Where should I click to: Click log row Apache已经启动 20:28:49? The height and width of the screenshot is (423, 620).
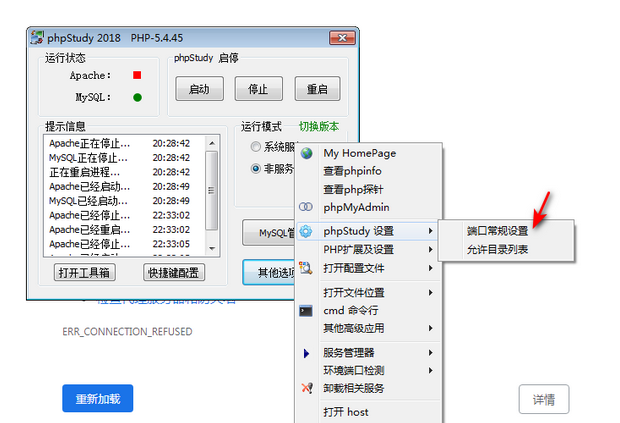[120, 187]
